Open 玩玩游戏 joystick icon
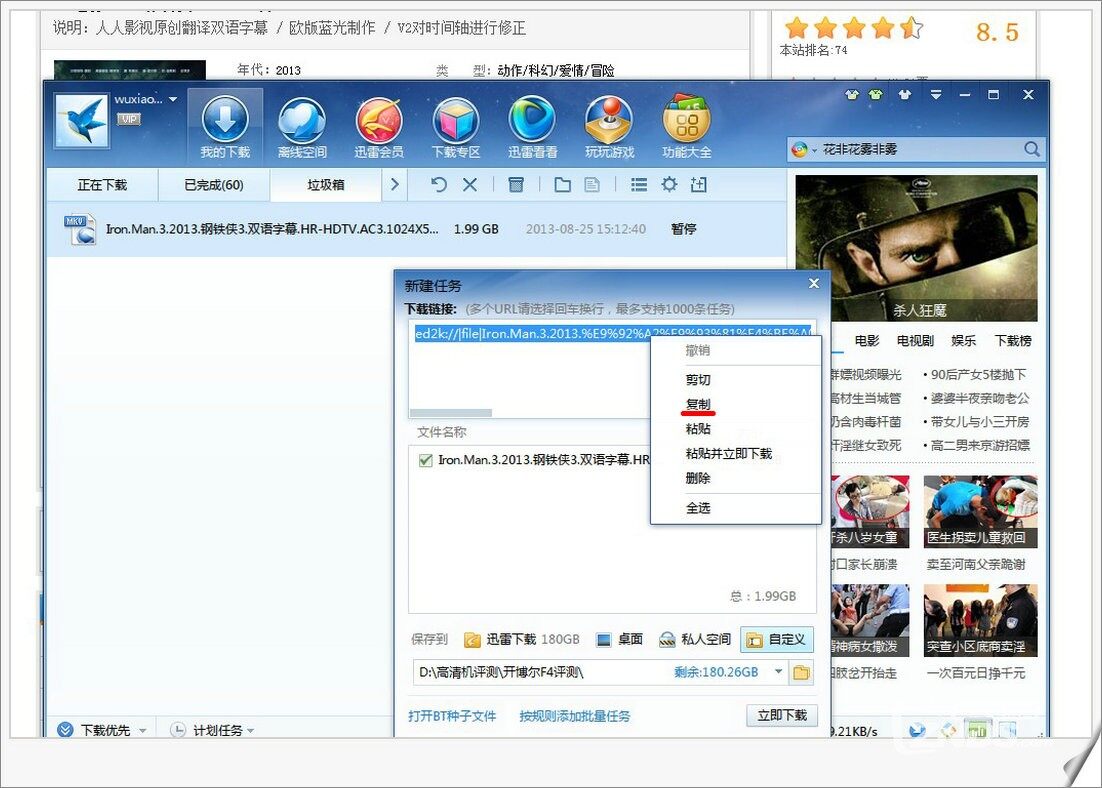 tap(609, 127)
